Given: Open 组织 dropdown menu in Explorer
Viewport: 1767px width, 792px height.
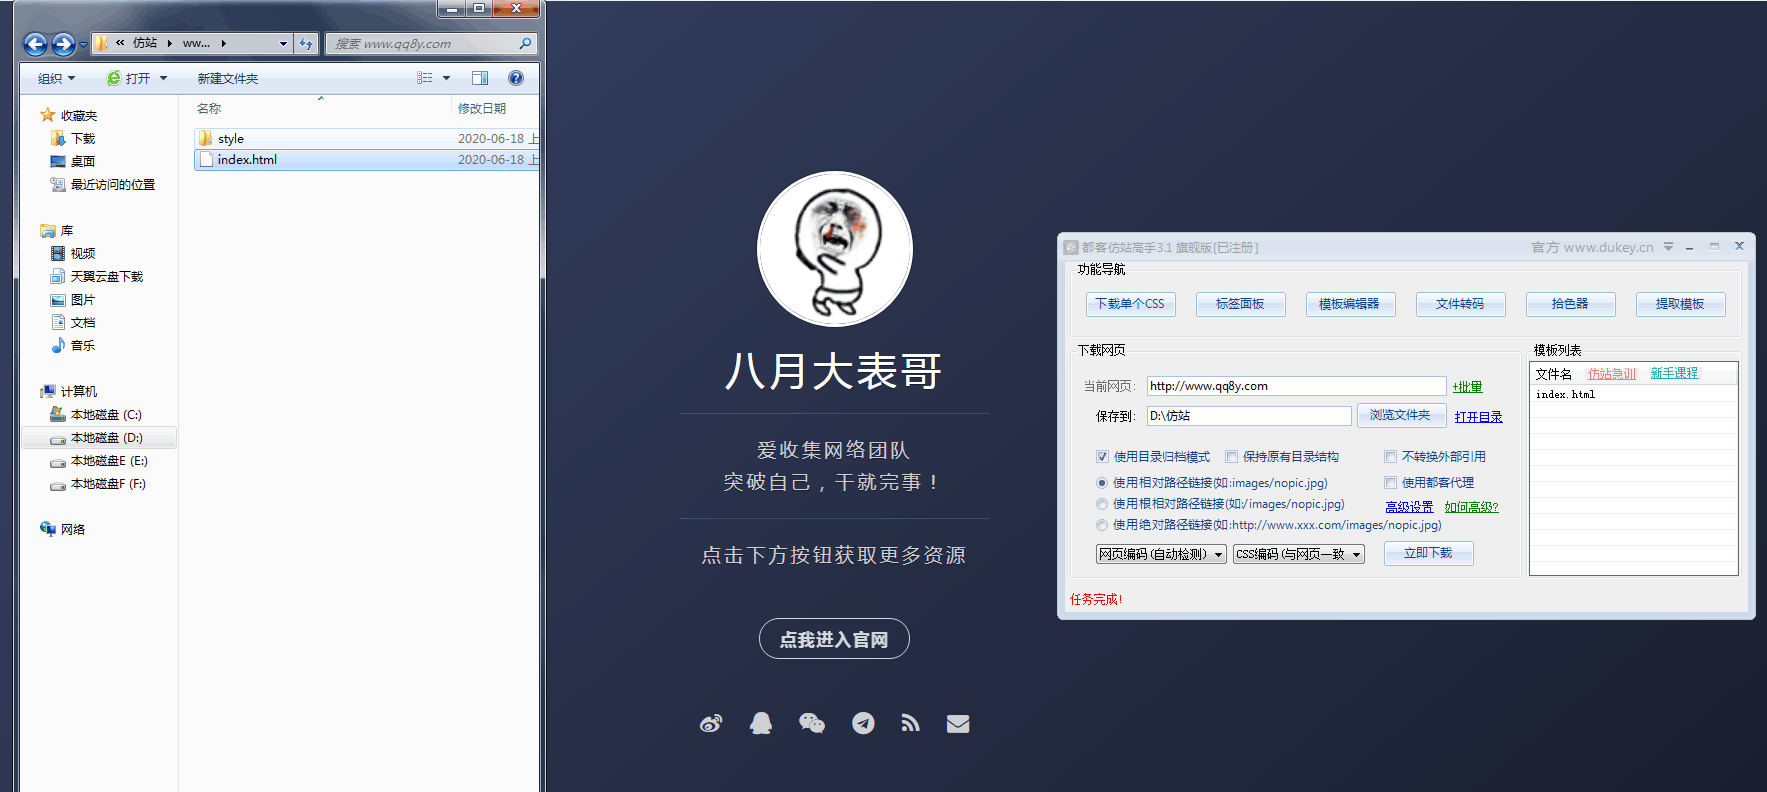Looking at the screenshot, I should tap(56, 78).
